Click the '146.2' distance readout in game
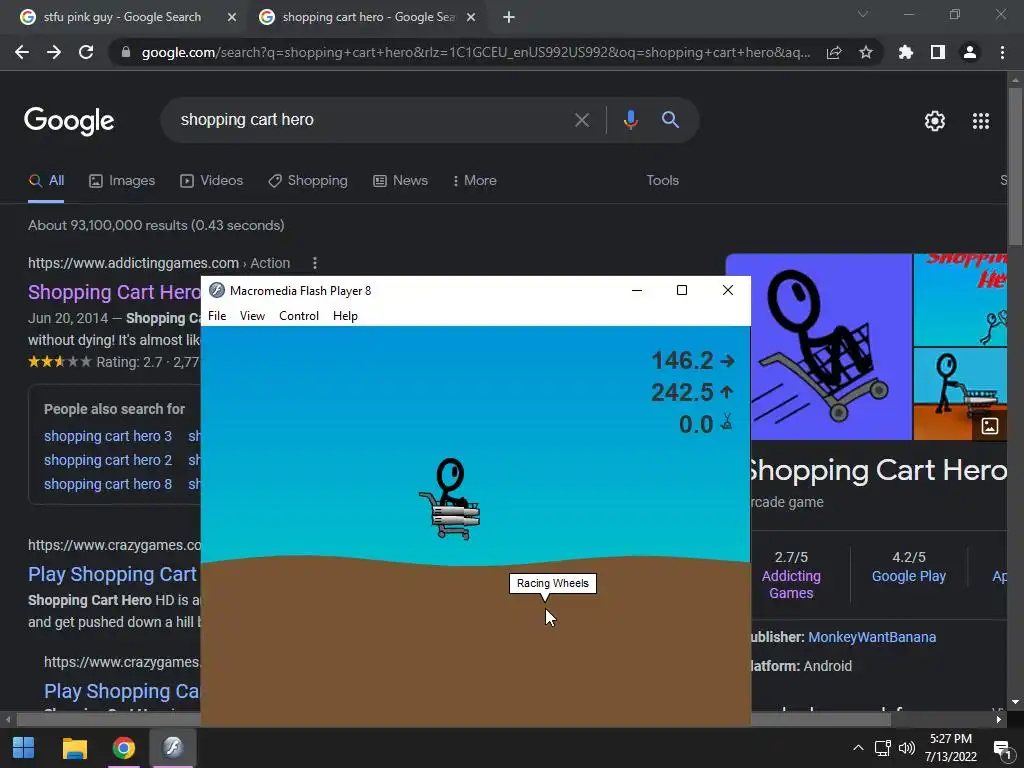Image resolution: width=1024 pixels, height=768 pixels. [682, 360]
